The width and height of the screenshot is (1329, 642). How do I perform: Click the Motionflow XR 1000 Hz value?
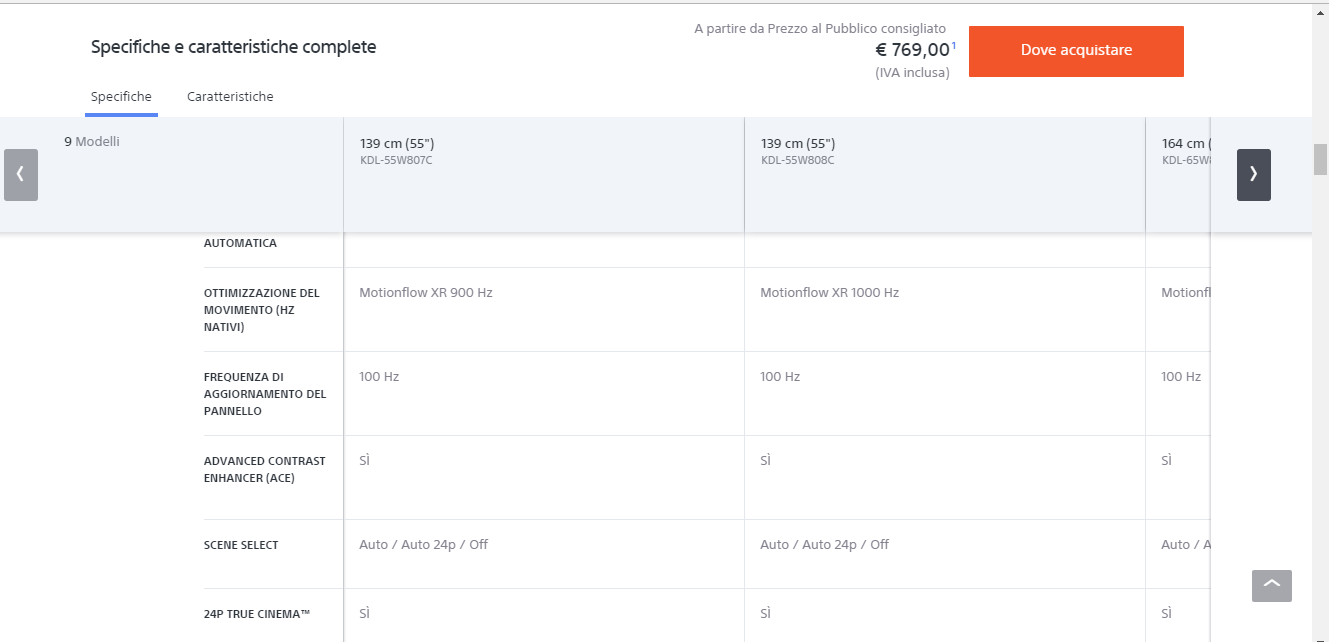(829, 293)
